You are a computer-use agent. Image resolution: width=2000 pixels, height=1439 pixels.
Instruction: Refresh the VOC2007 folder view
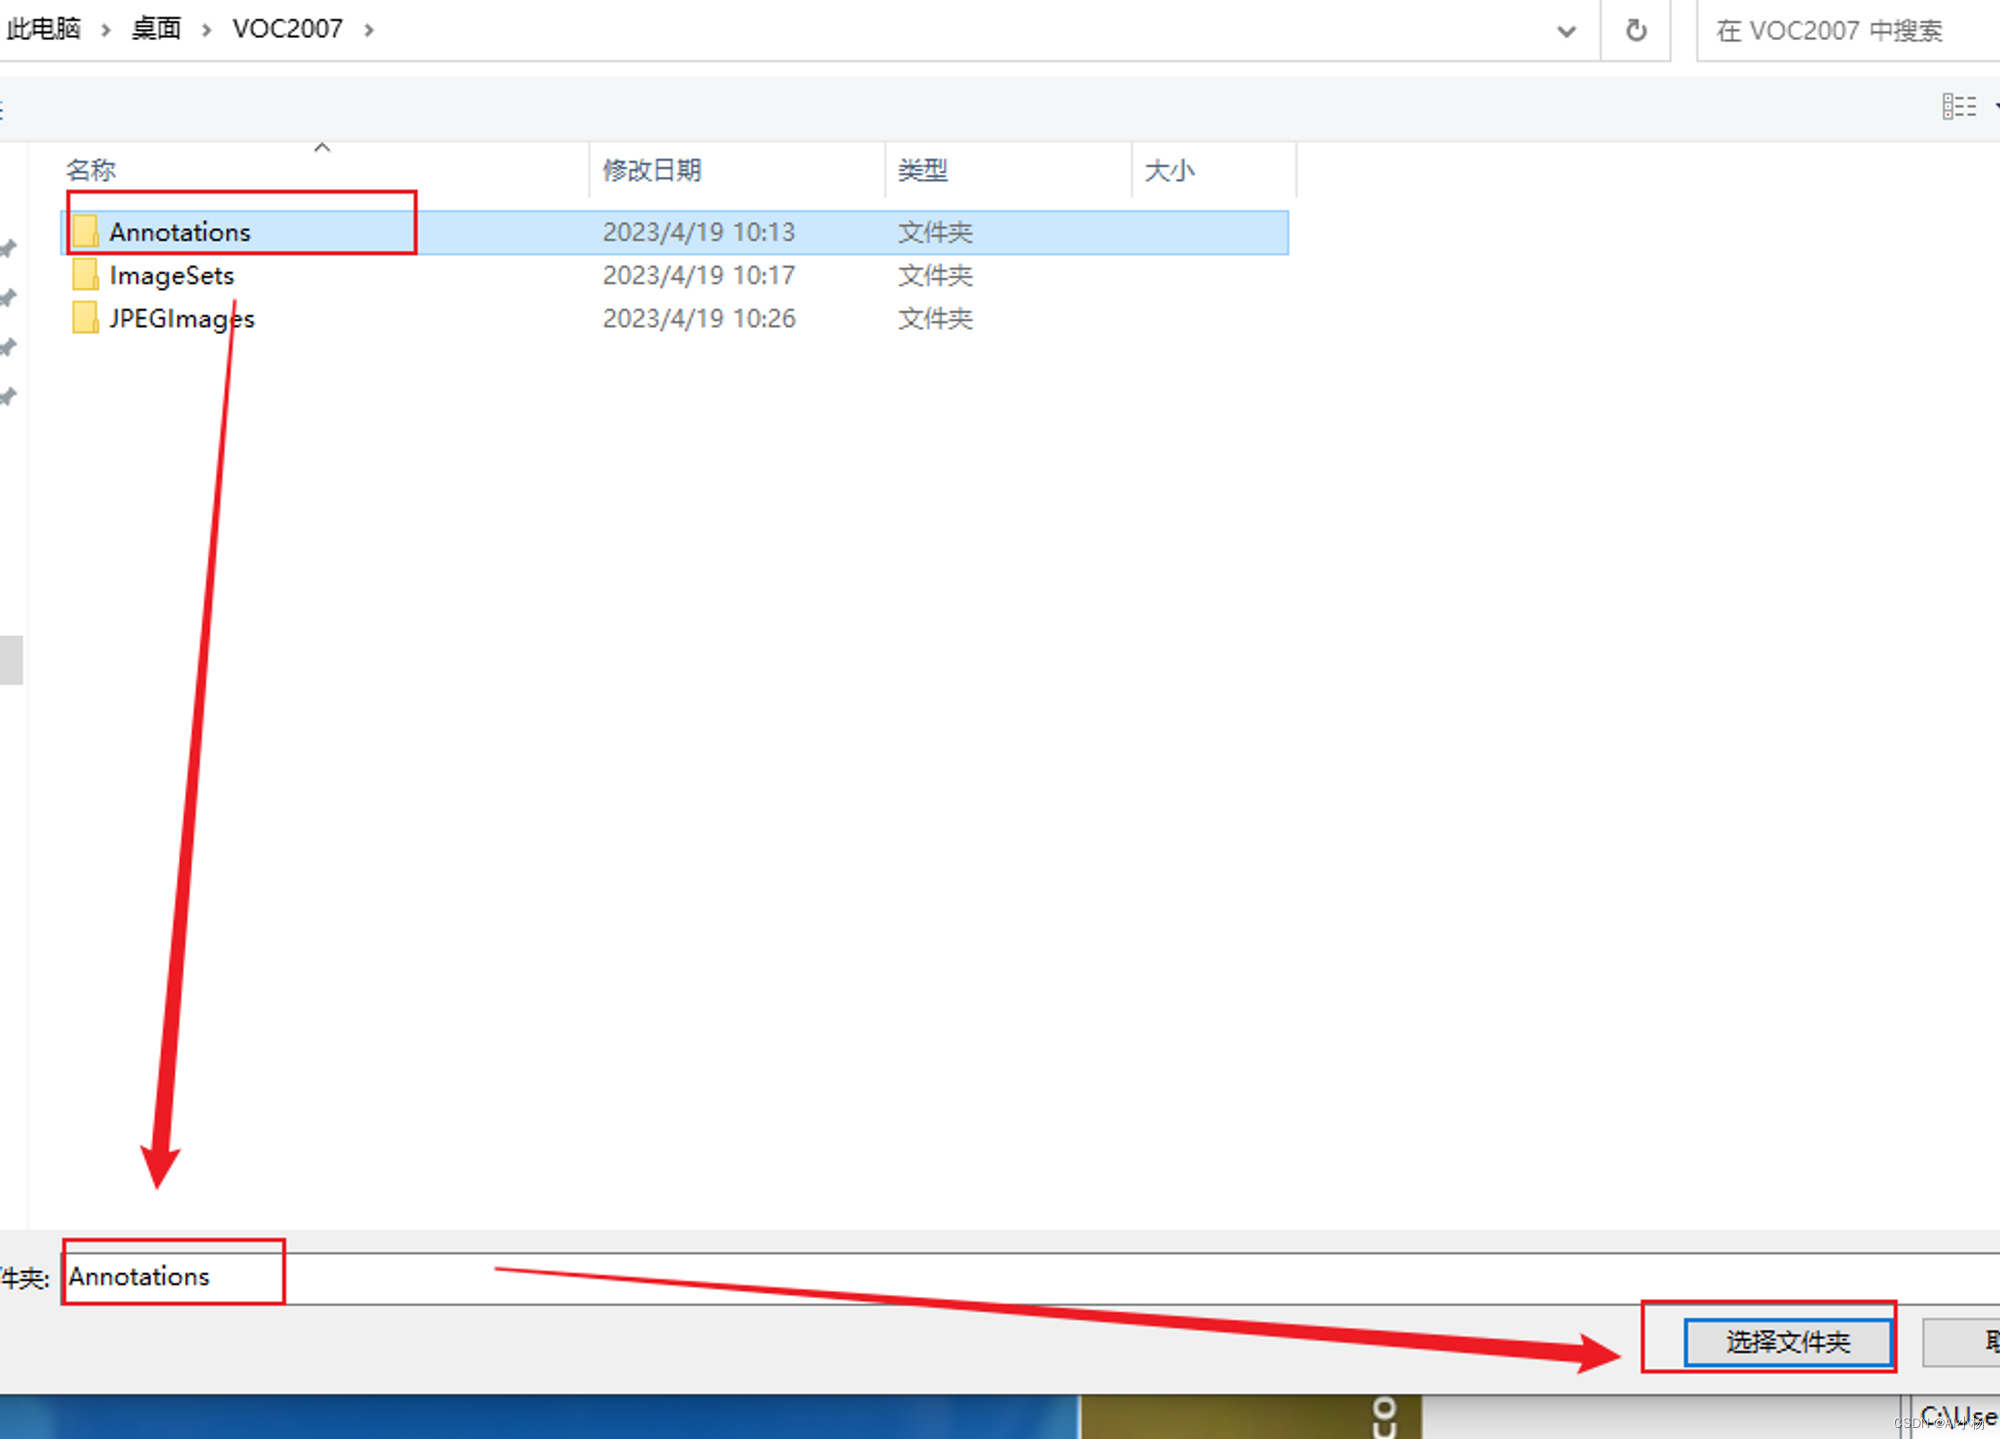[x=1636, y=30]
